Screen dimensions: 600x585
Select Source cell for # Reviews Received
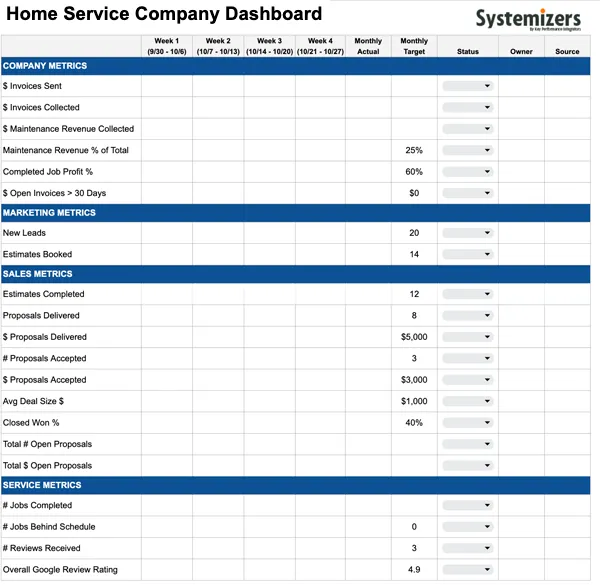click(x=567, y=548)
